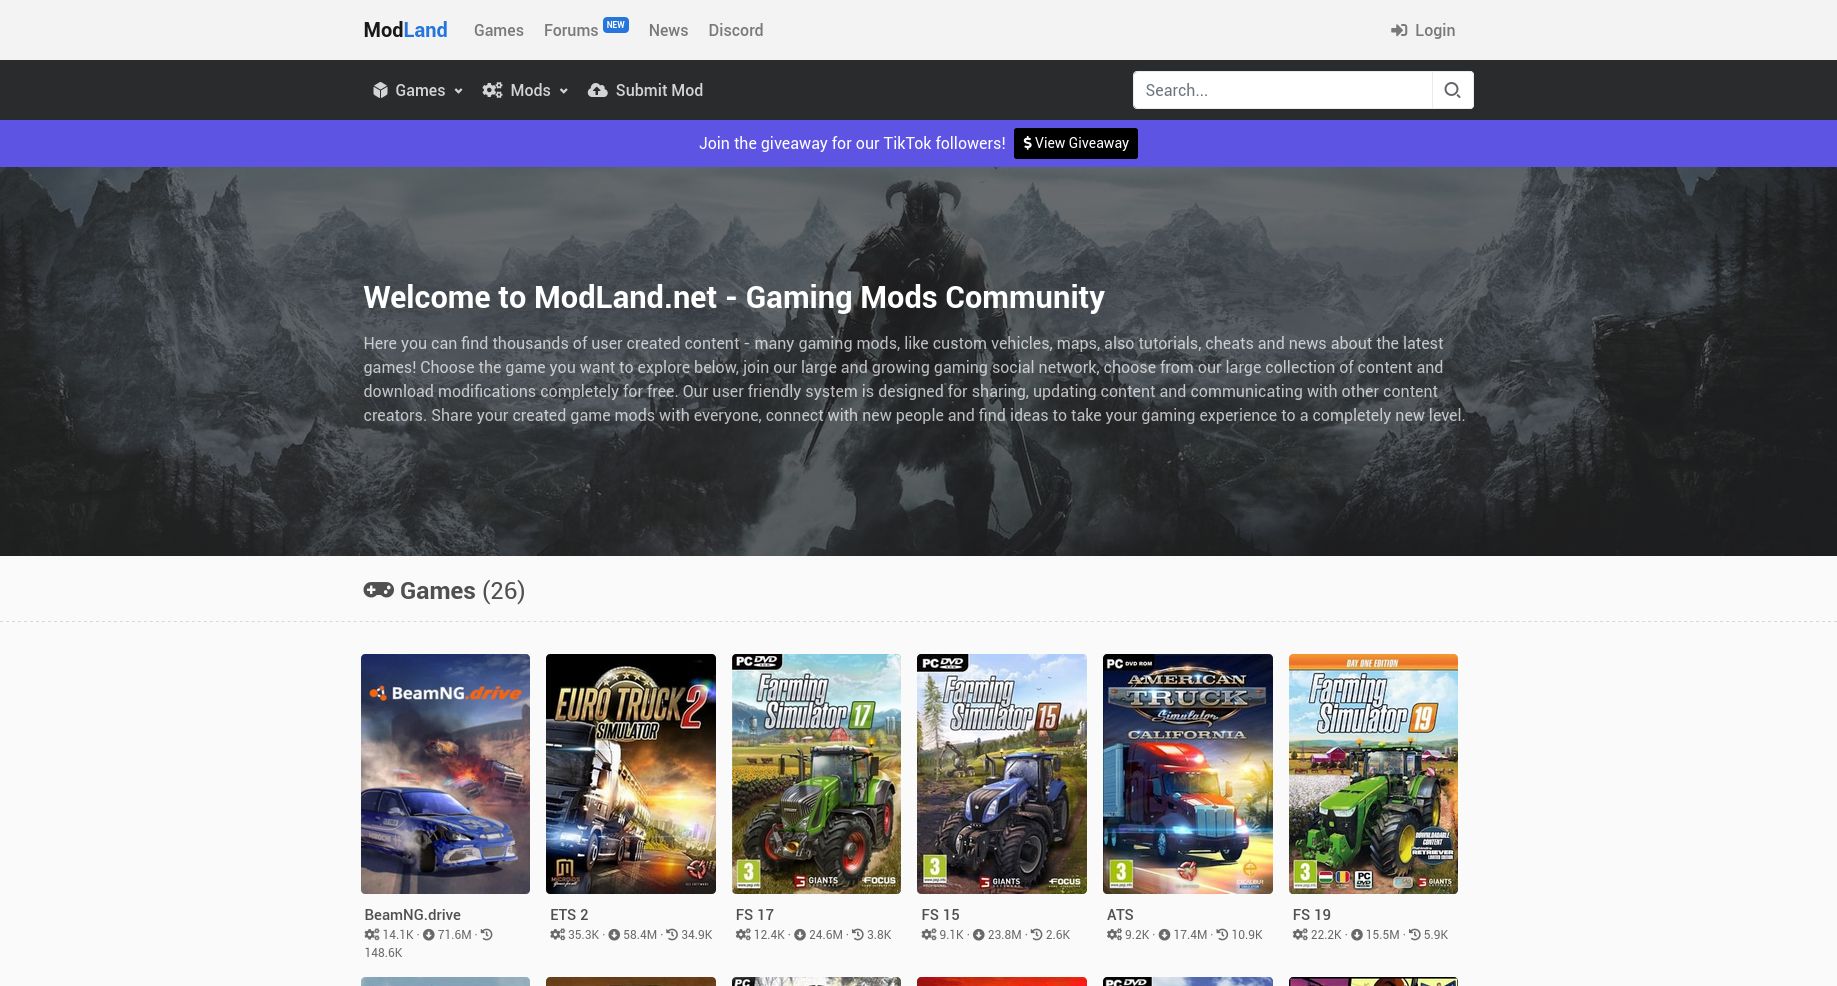Click the history icon under ETS 2
The height and width of the screenshot is (986, 1837).
(x=672, y=935)
